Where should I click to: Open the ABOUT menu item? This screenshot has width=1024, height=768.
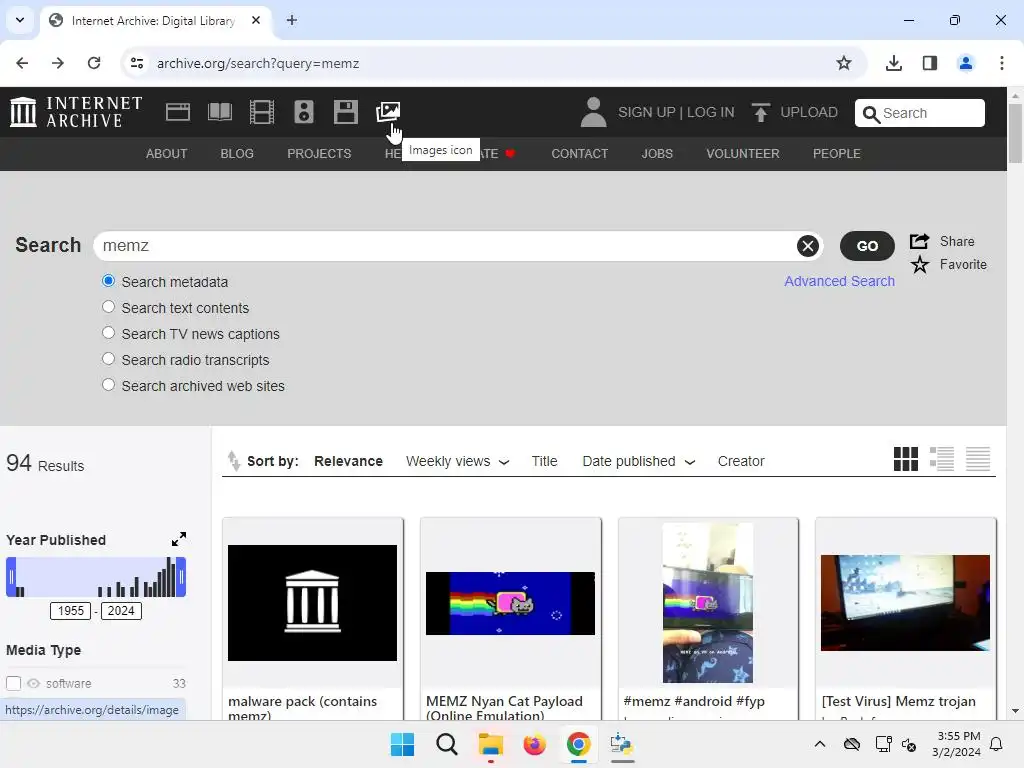click(x=167, y=153)
